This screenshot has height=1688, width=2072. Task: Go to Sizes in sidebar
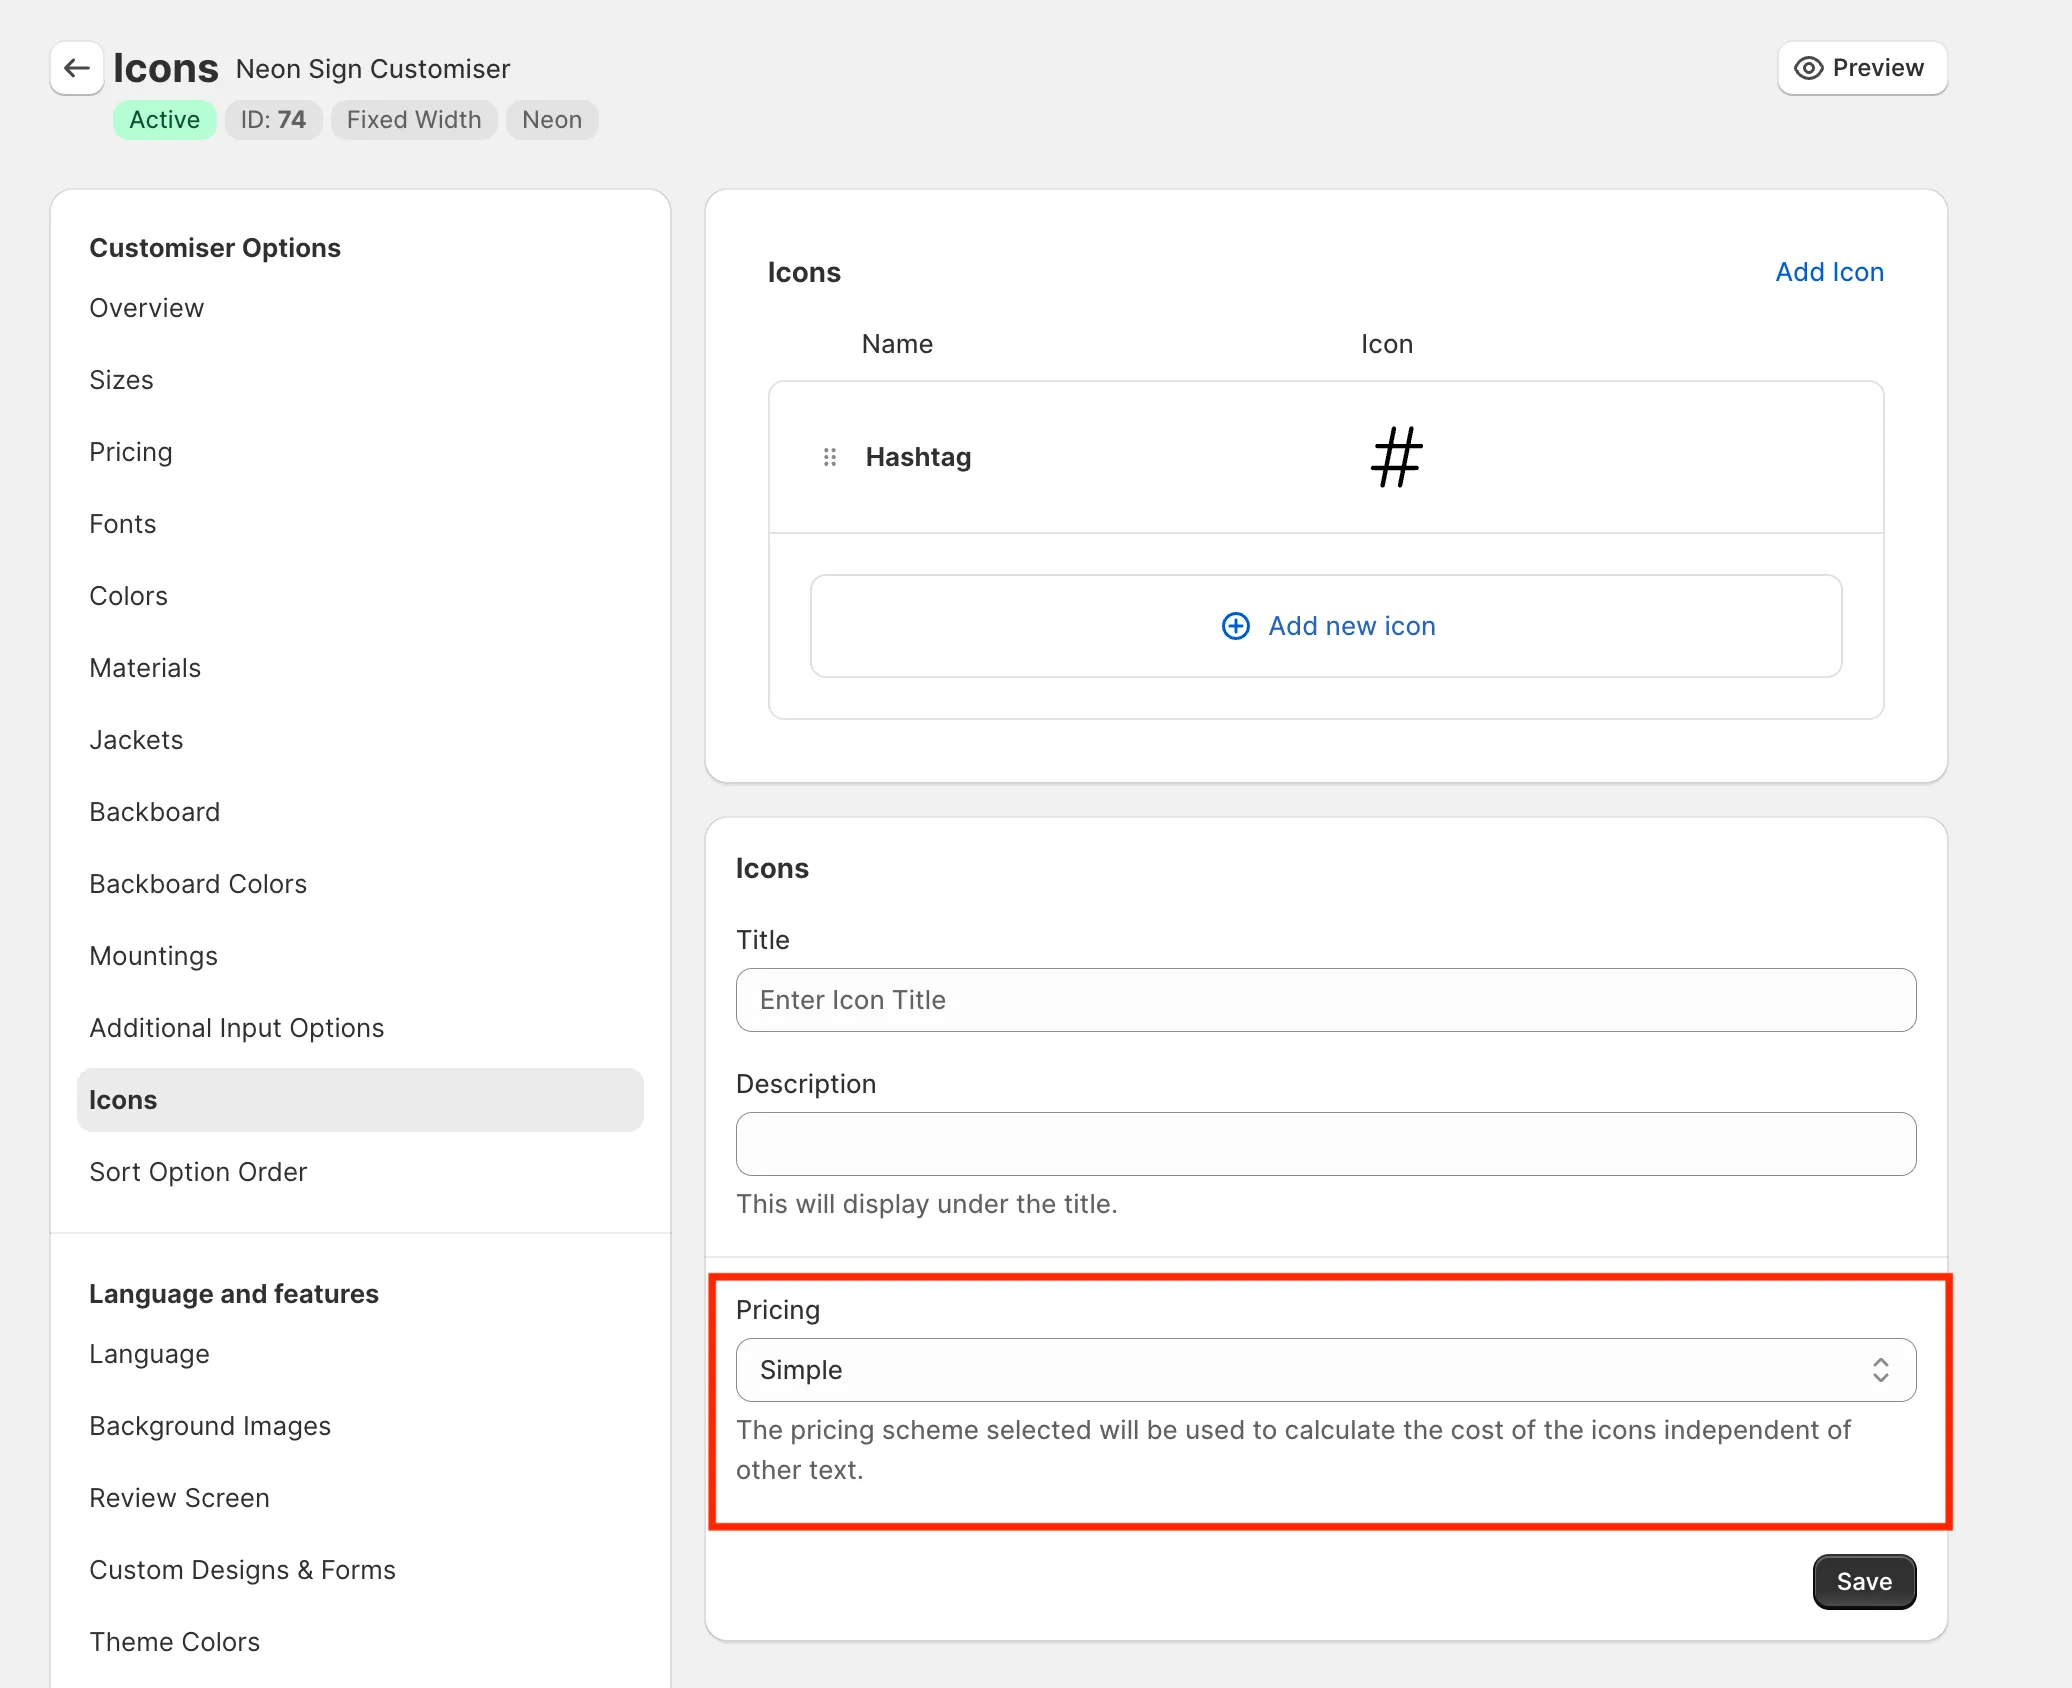[x=121, y=380]
